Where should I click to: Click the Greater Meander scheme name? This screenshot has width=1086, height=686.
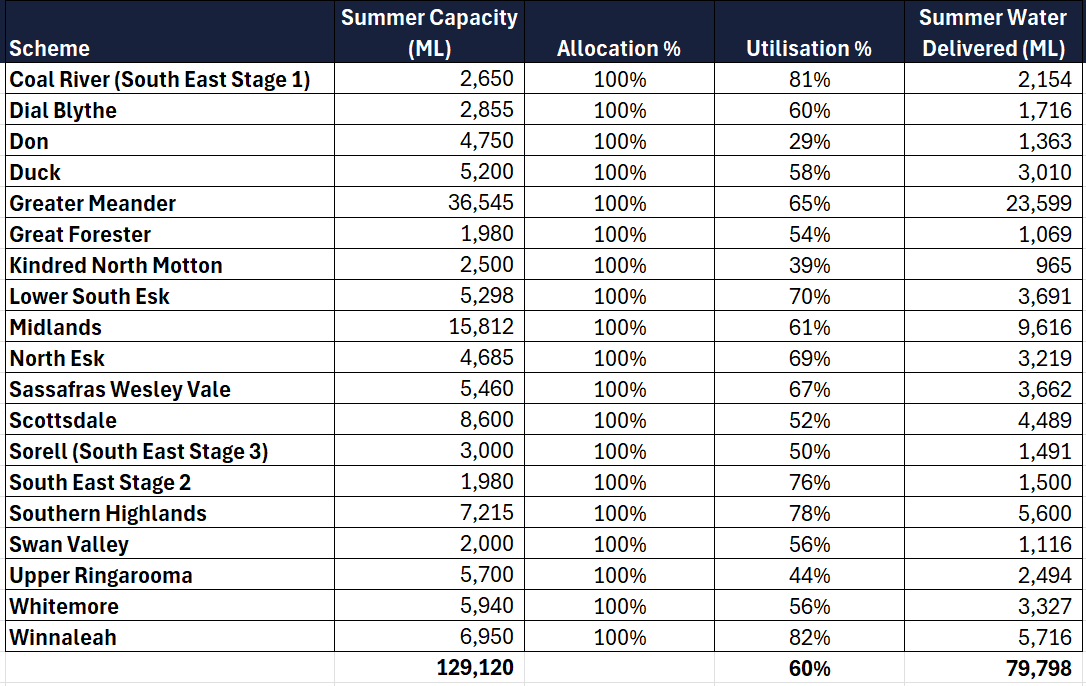(x=93, y=204)
